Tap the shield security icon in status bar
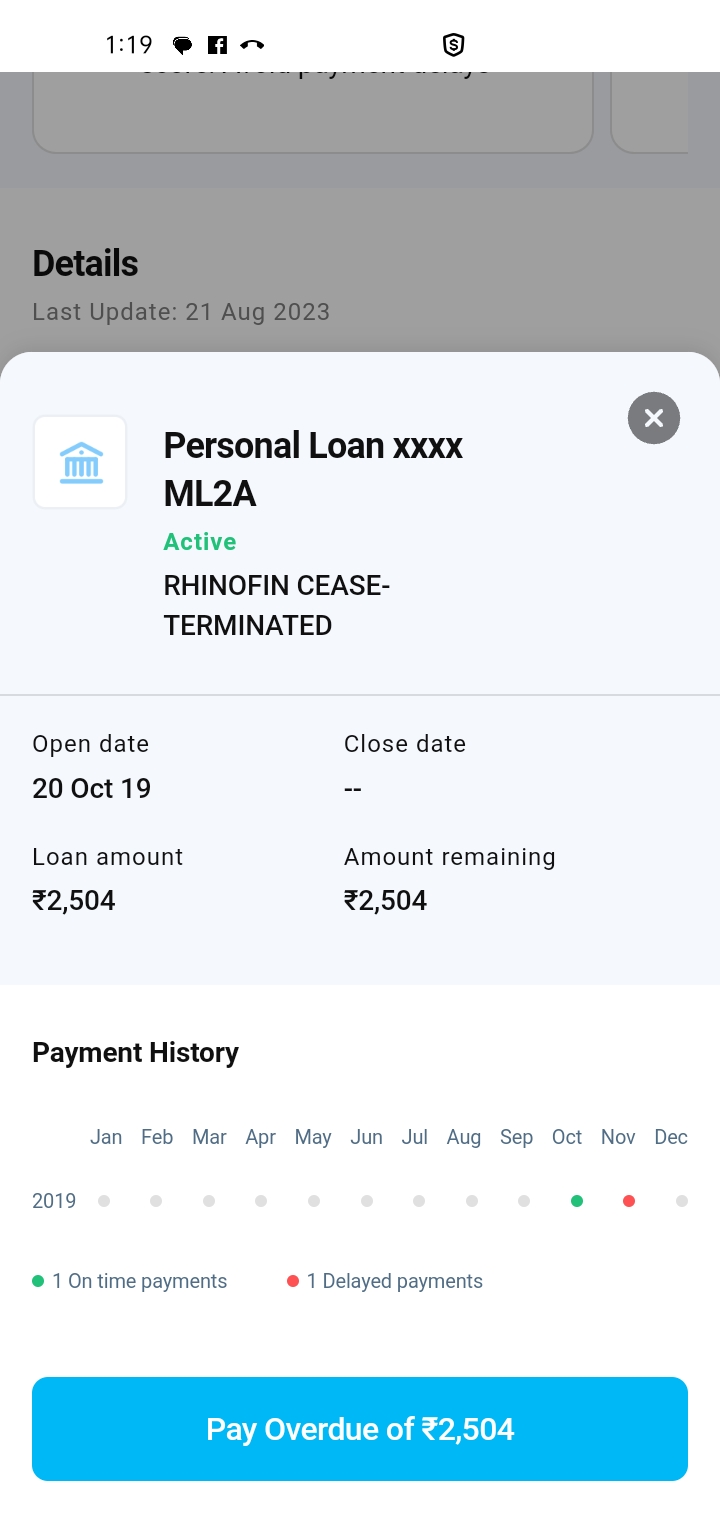The width and height of the screenshot is (720, 1537). pyautogui.click(x=454, y=45)
